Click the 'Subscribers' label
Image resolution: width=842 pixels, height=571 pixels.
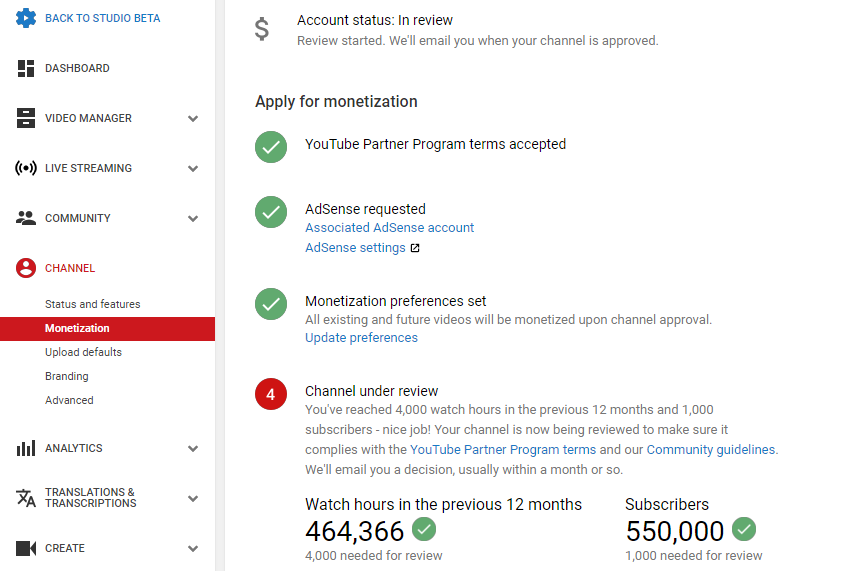667,504
